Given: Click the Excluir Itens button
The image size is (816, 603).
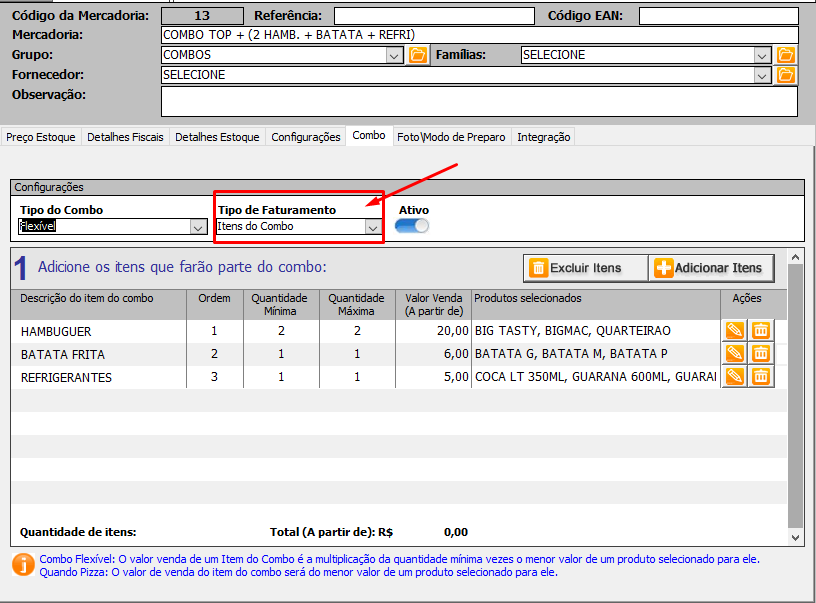Looking at the screenshot, I should point(585,268).
